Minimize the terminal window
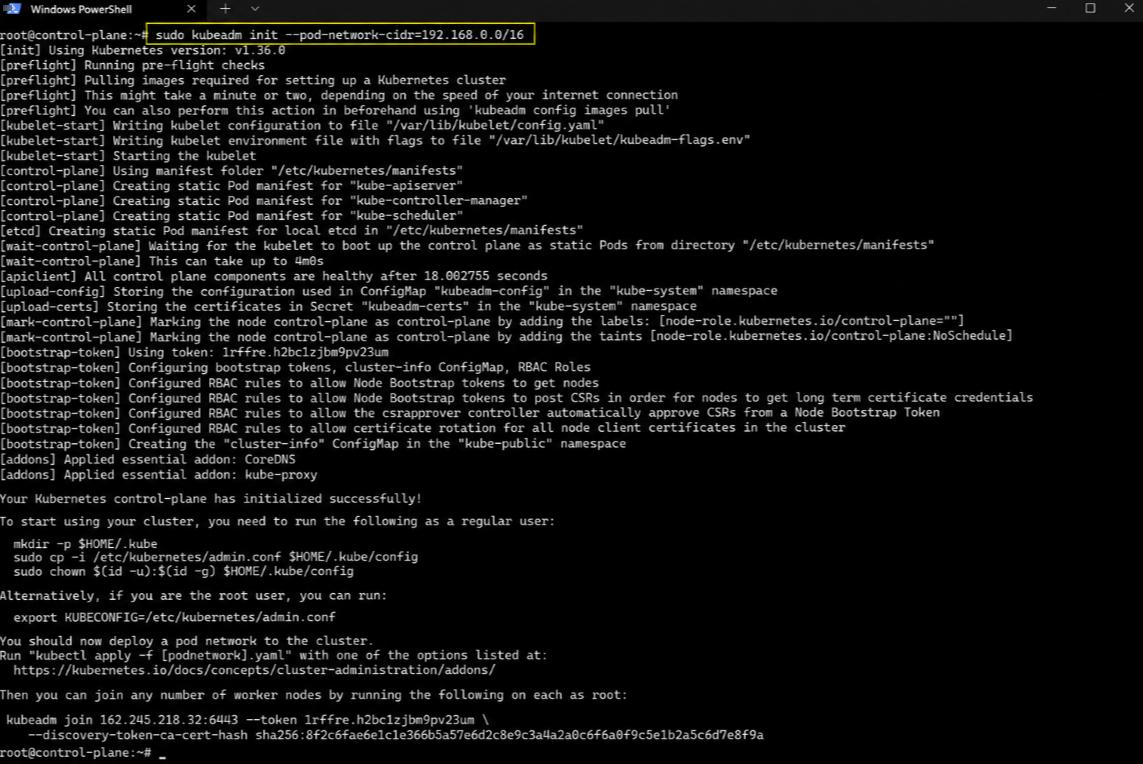 1051,8
